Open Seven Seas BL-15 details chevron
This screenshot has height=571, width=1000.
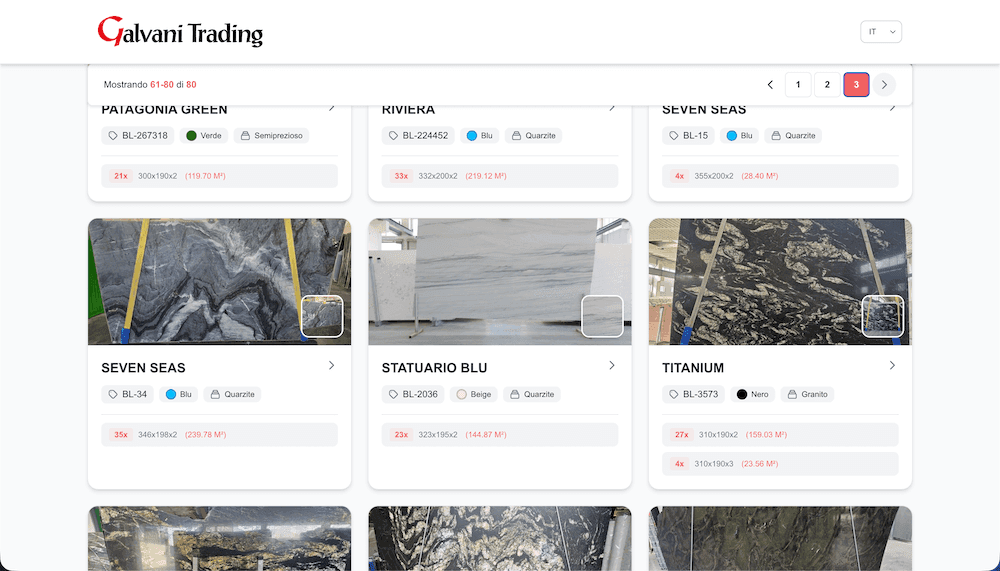pyautogui.click(x=892, y=108)
